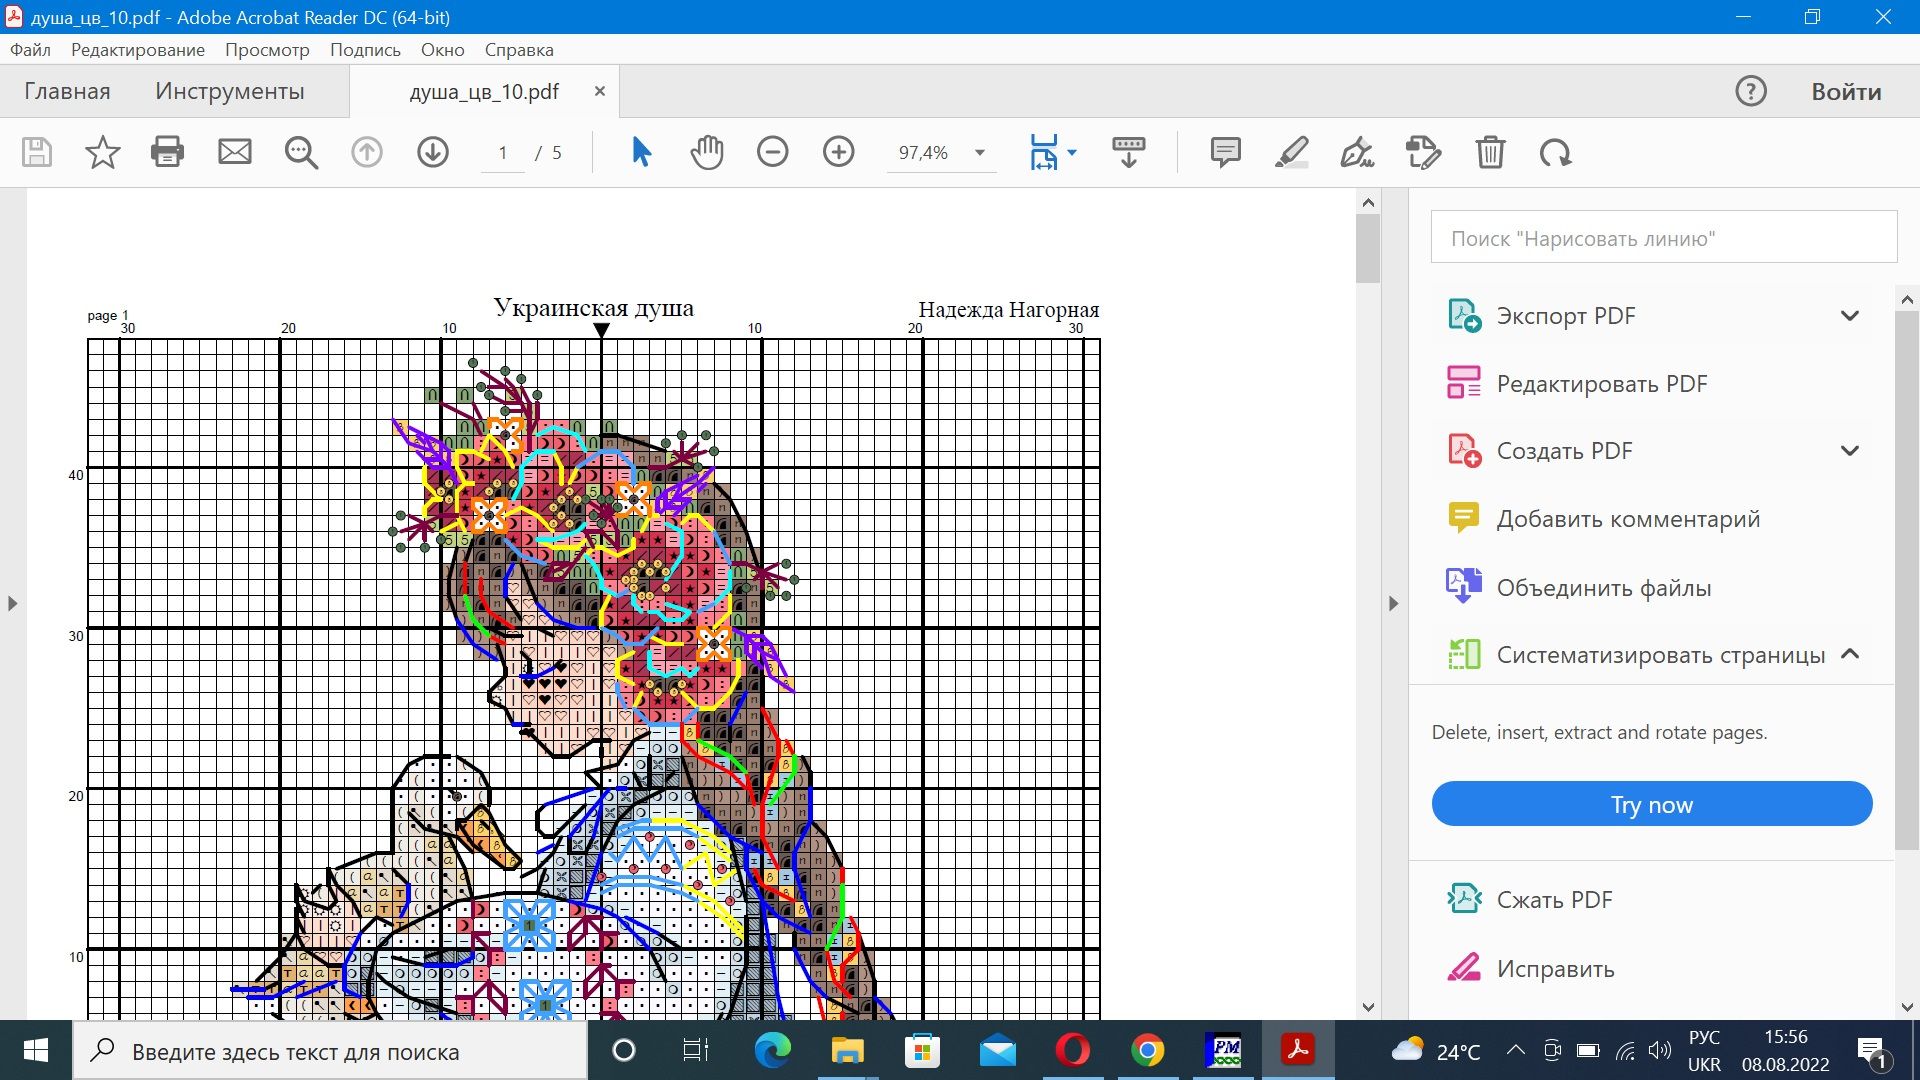Switch to the Инструменты tab

pos(229,91)
